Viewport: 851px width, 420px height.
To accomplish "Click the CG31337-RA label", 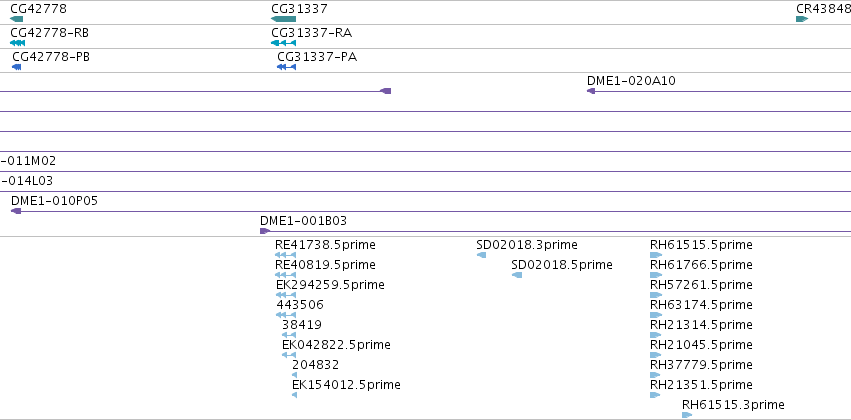I will pos(312,33).
